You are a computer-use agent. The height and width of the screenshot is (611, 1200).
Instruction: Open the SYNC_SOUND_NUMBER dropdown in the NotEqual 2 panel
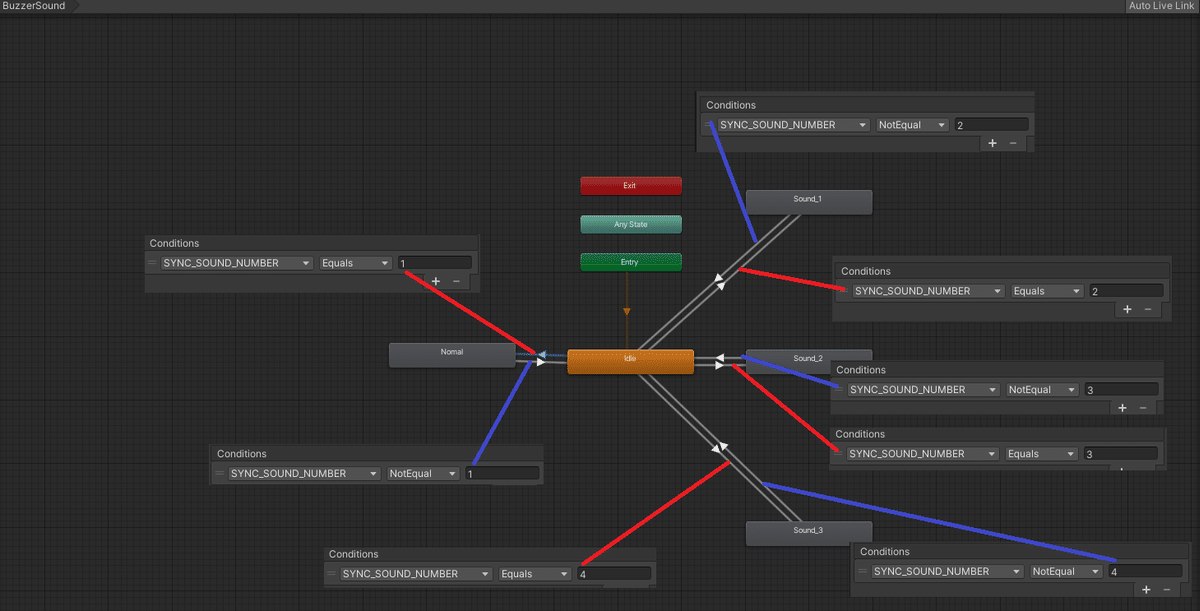(x=793, y=125)
